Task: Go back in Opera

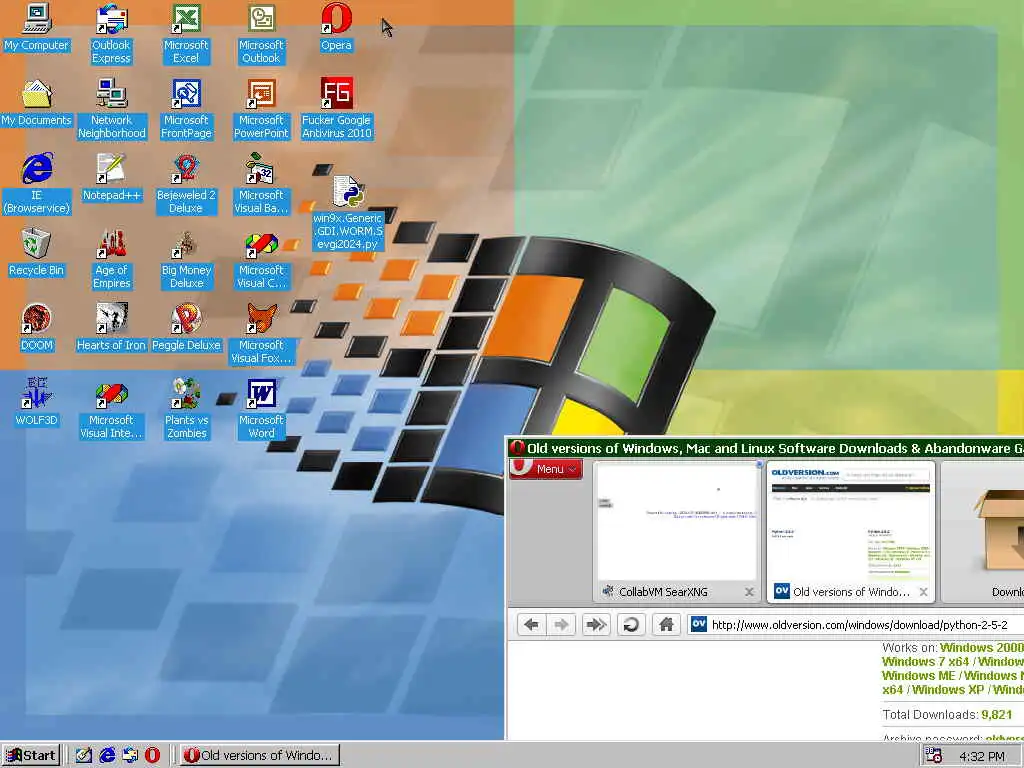Action: click(x=532, y=625)
